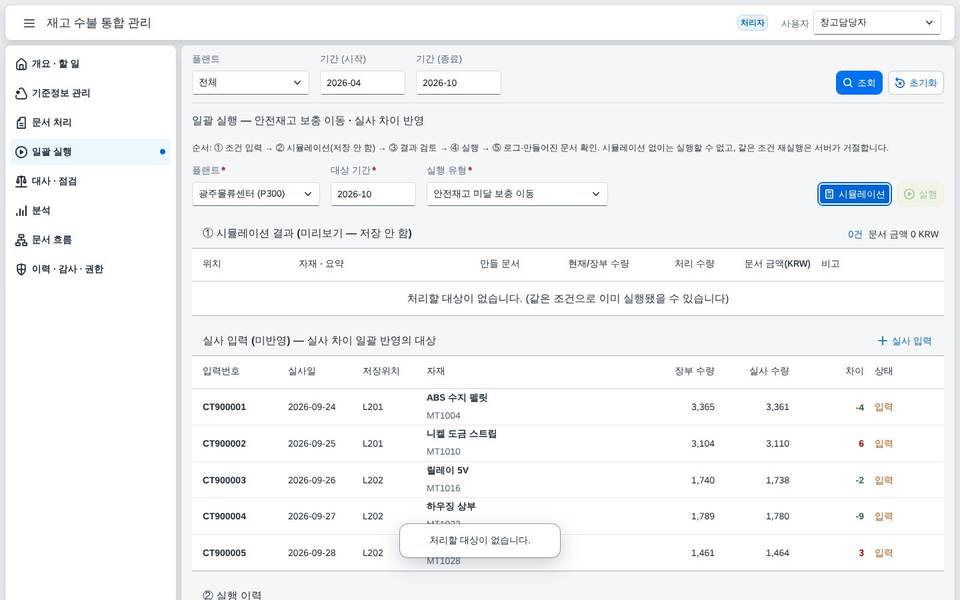Screen dimensions: 960x600
Task: Click the 처리할 대상이 없습니다. toast message
Action: pyautogui.click(x=480, y=541)
